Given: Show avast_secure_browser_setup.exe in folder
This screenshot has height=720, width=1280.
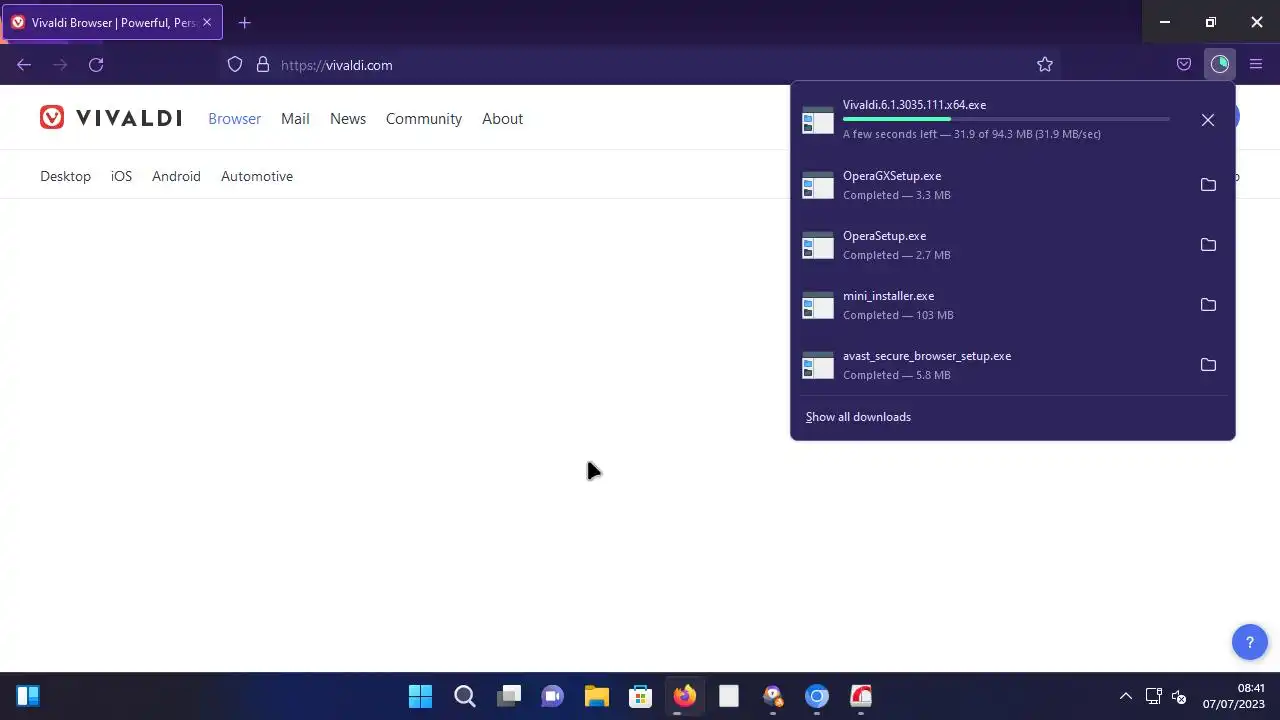Looking at the screenshot, I should click(x=1208, y=365).
